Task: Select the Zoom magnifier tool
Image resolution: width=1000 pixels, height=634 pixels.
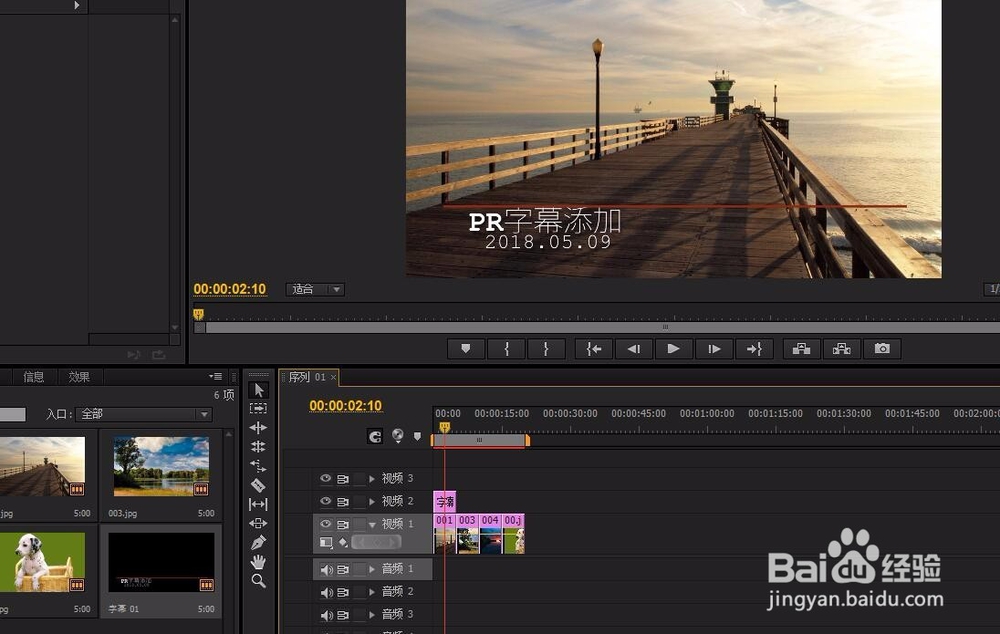Action: pyautogui.click(x=258, y=581)
